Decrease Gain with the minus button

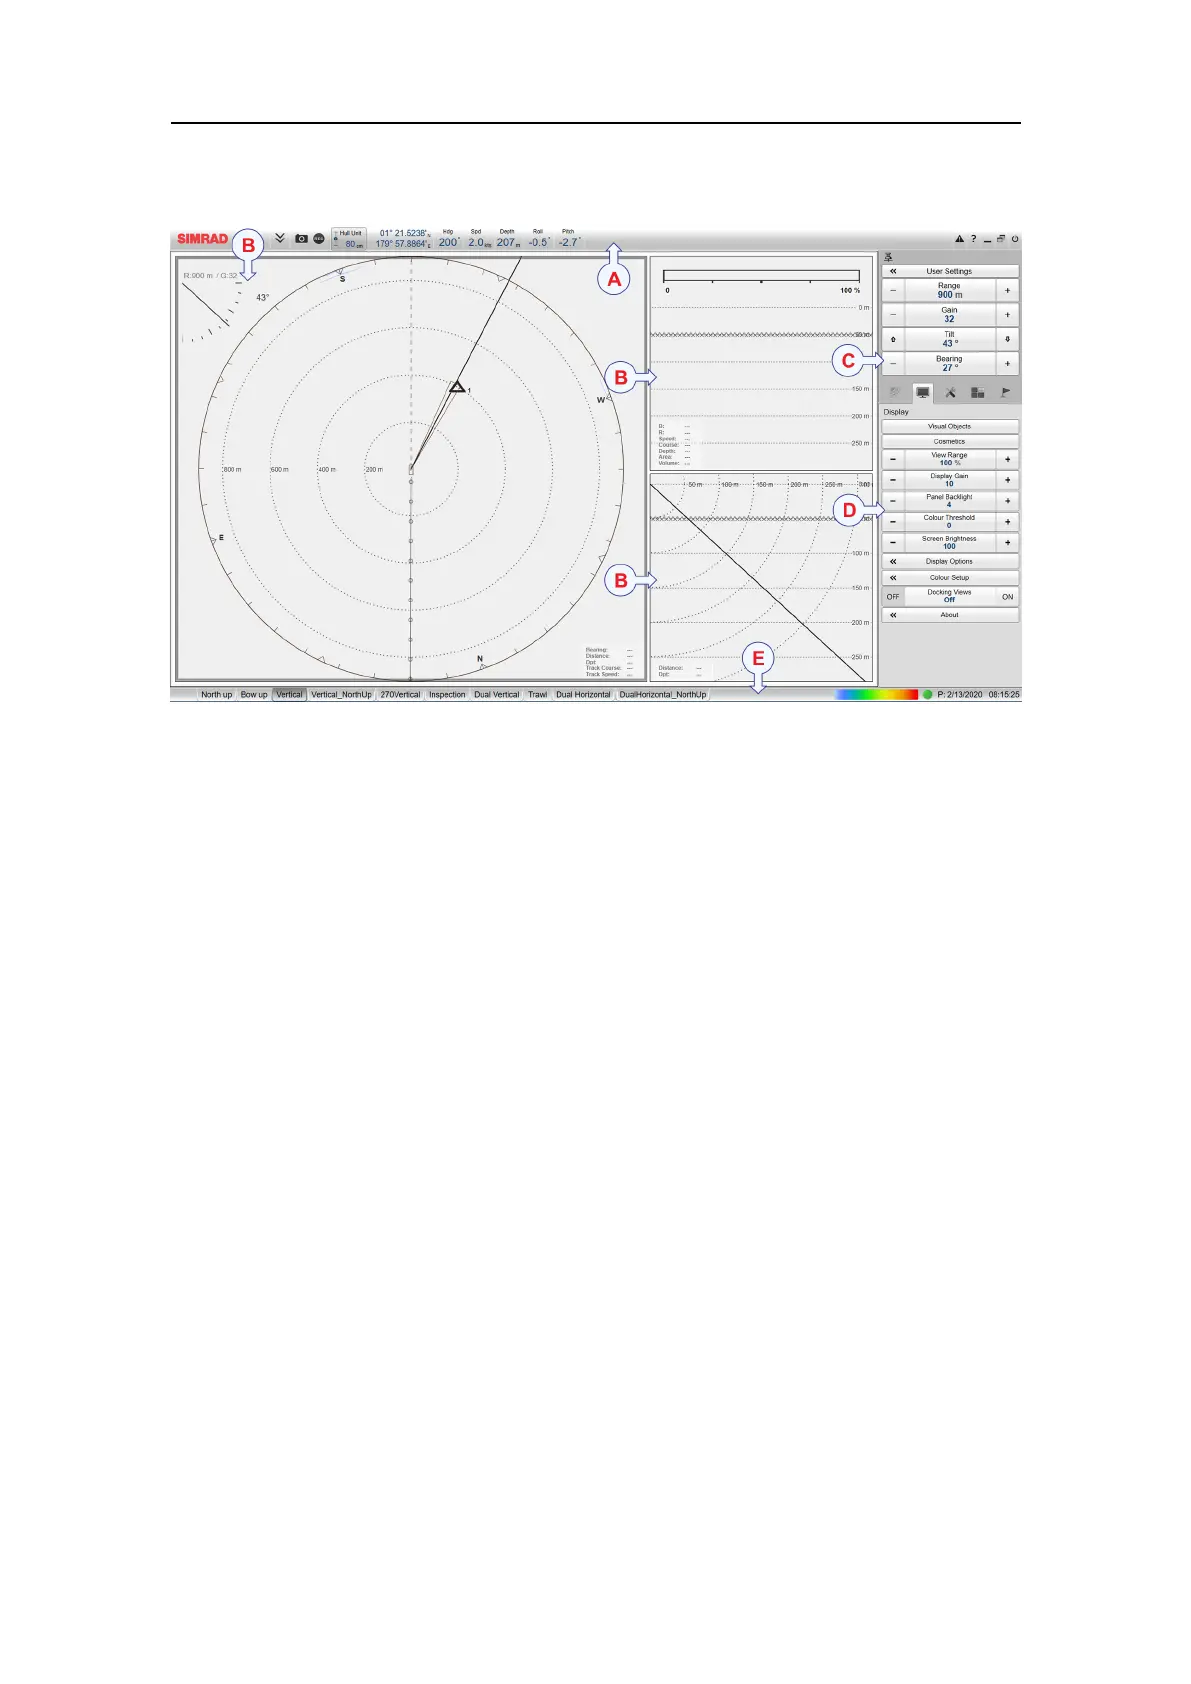pos(893,314)
